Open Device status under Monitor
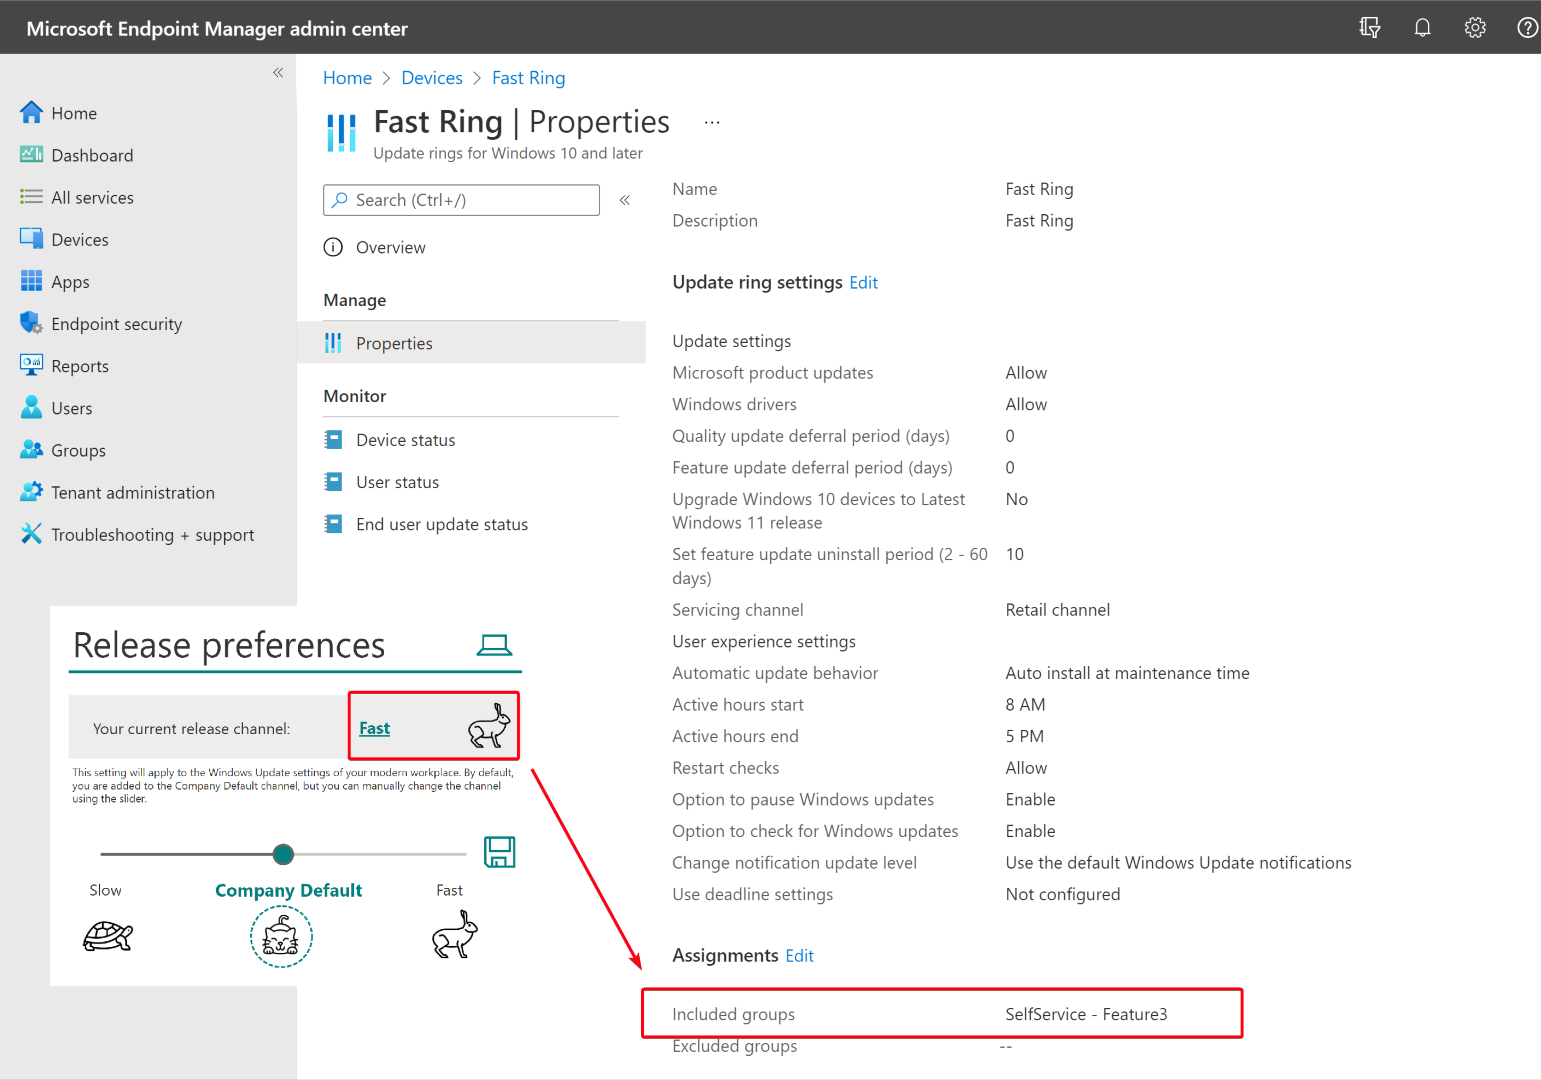This screenshot has width=1541, height=1080. (x=405, y=440)
